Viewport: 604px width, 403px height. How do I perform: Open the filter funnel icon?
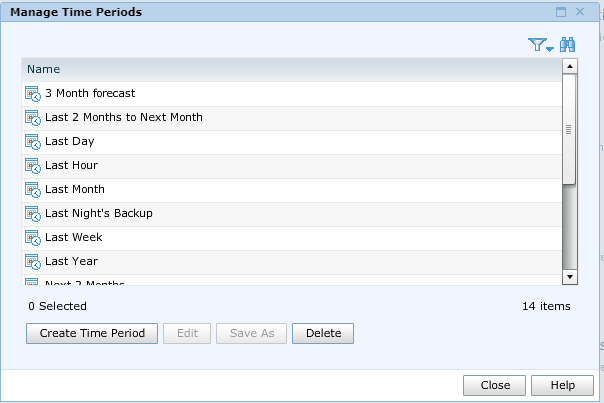[x=537, y=45]
